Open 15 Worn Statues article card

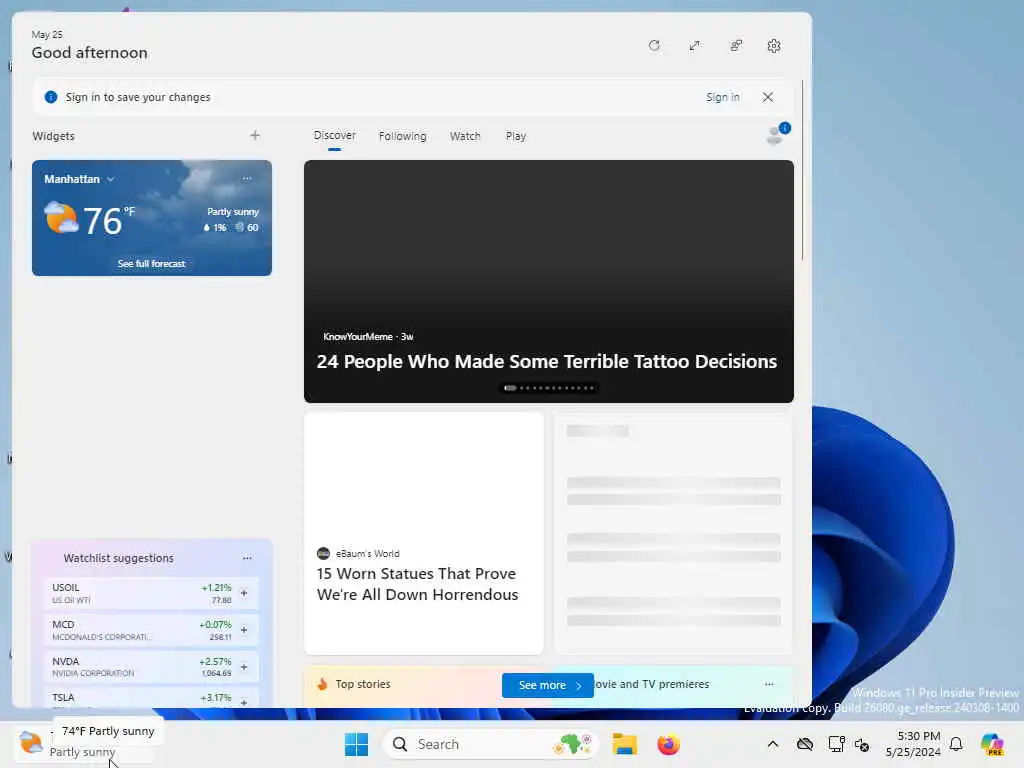(424, 534)
